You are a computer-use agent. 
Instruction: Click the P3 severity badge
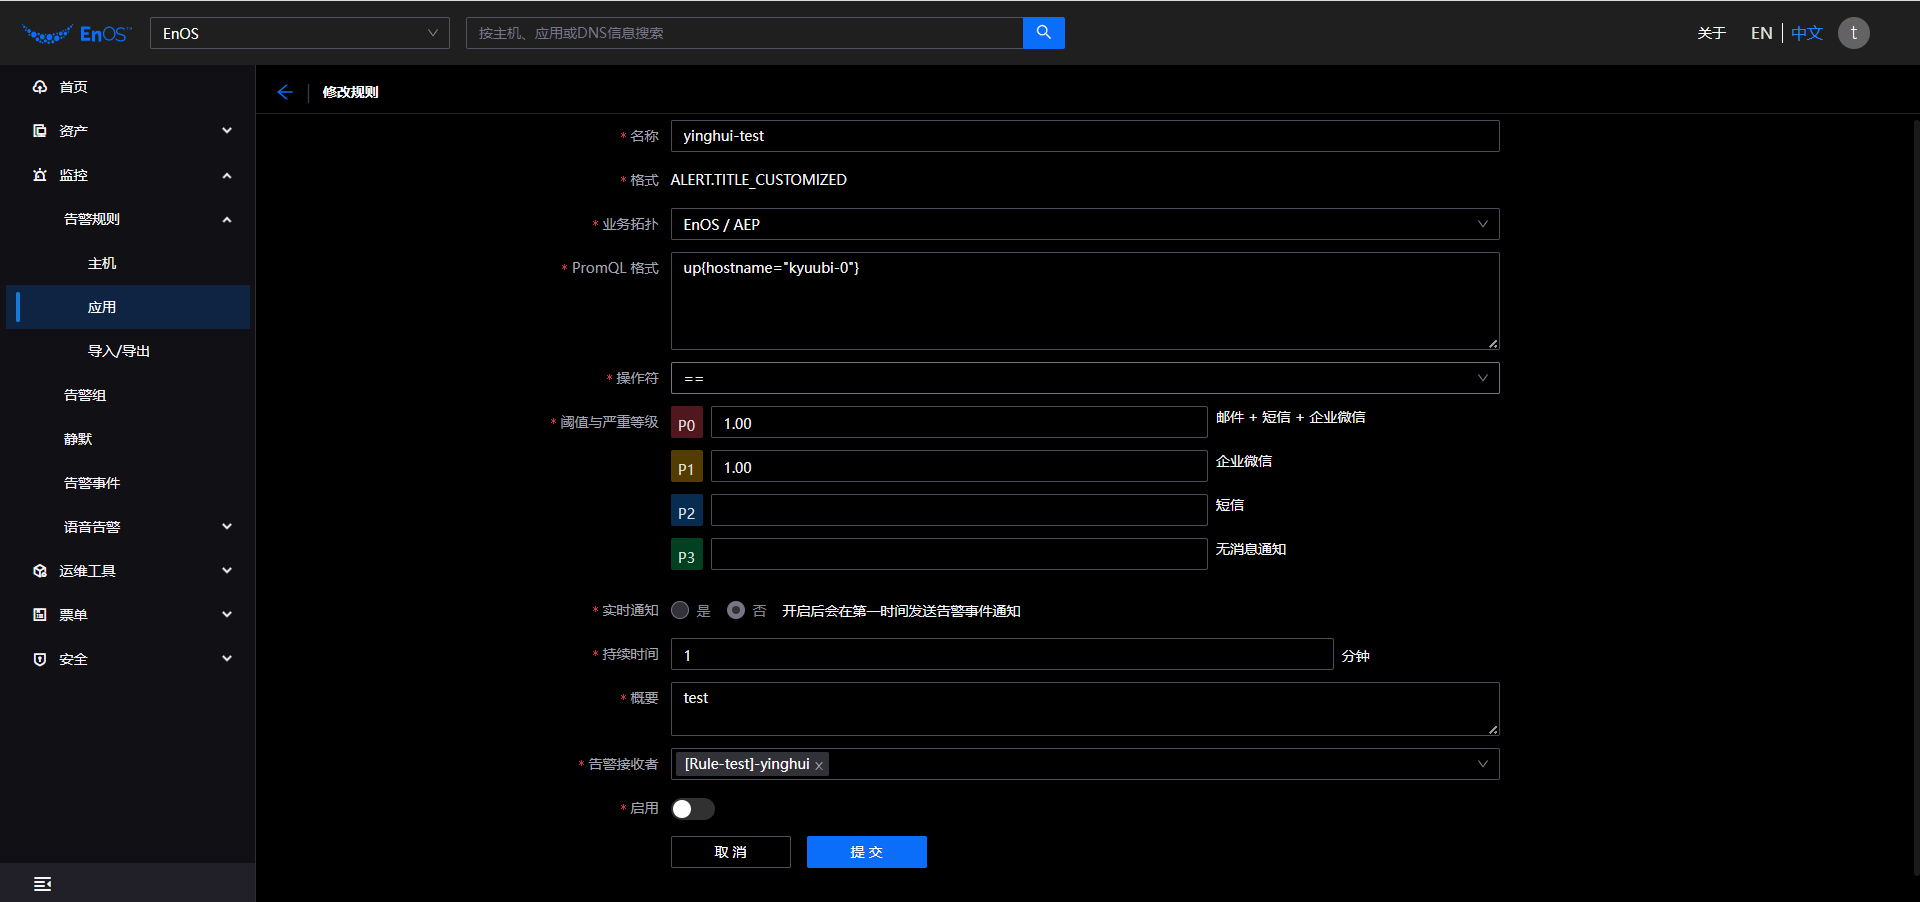coord(687,555)
